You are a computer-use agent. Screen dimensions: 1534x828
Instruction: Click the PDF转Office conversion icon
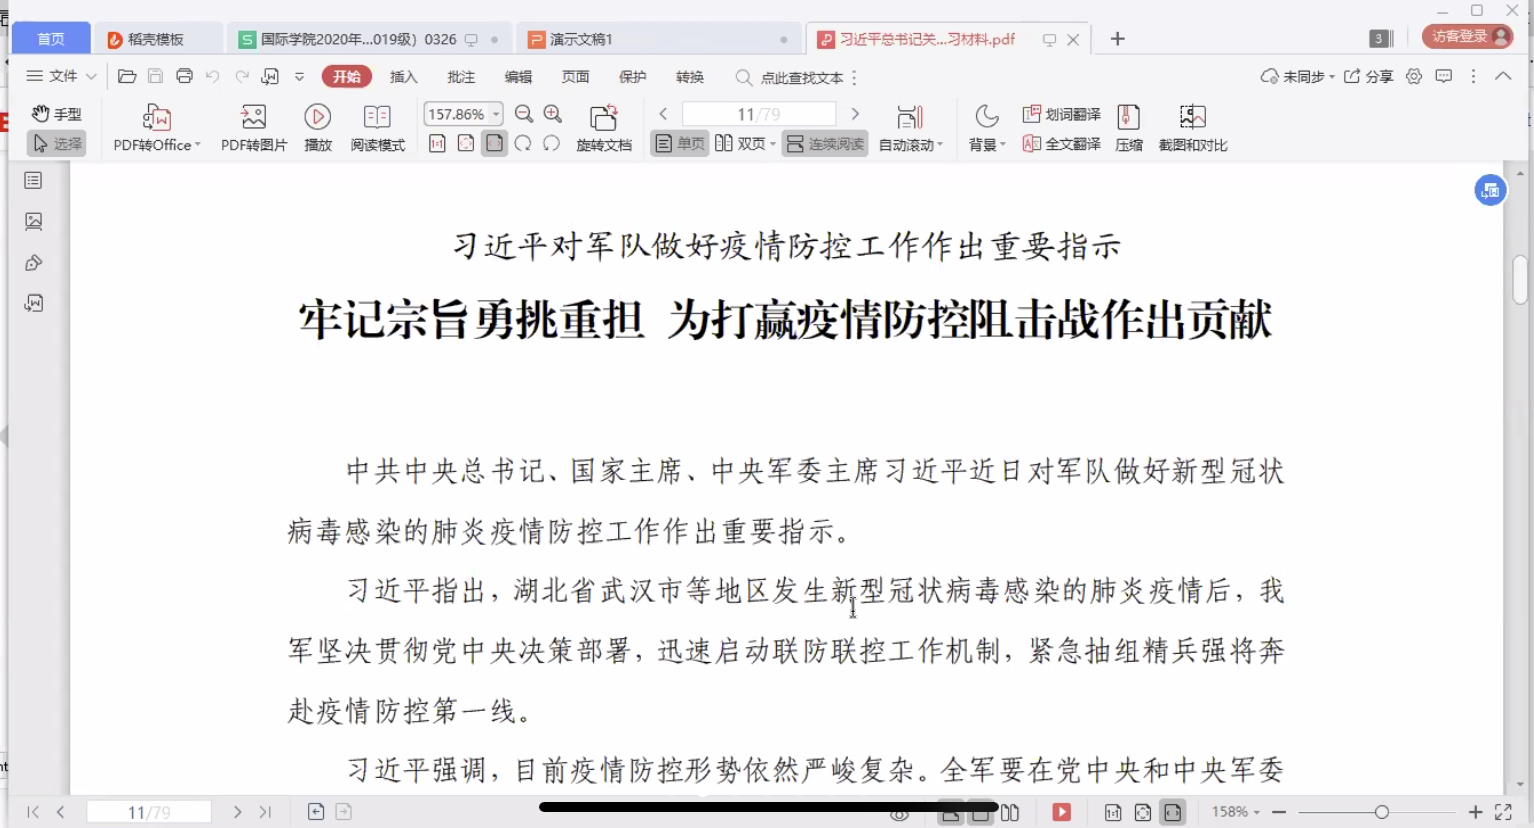coord(156,118)
